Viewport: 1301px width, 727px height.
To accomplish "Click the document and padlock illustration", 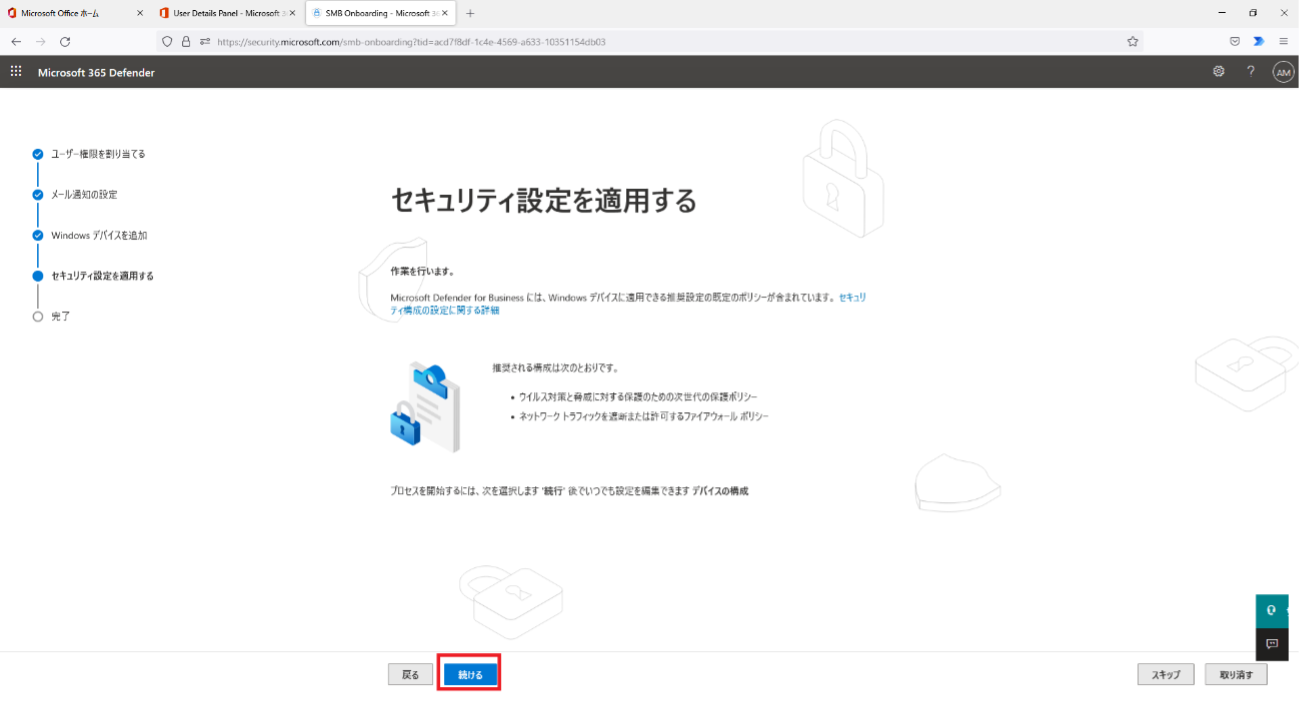I will tap(425, 408).
